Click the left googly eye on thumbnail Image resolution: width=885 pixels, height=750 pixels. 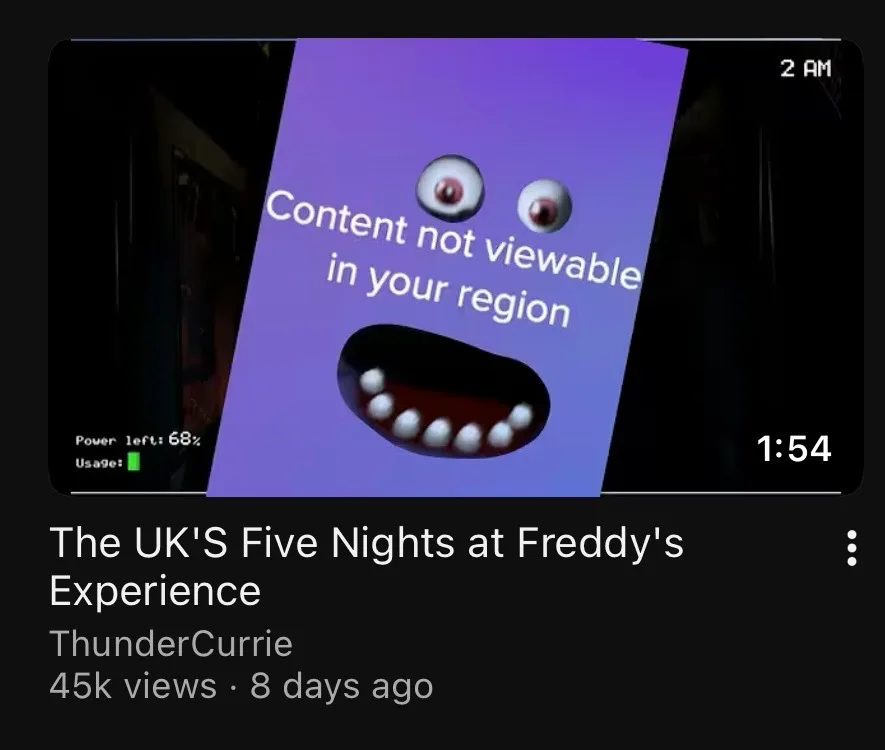coord(450,188)
